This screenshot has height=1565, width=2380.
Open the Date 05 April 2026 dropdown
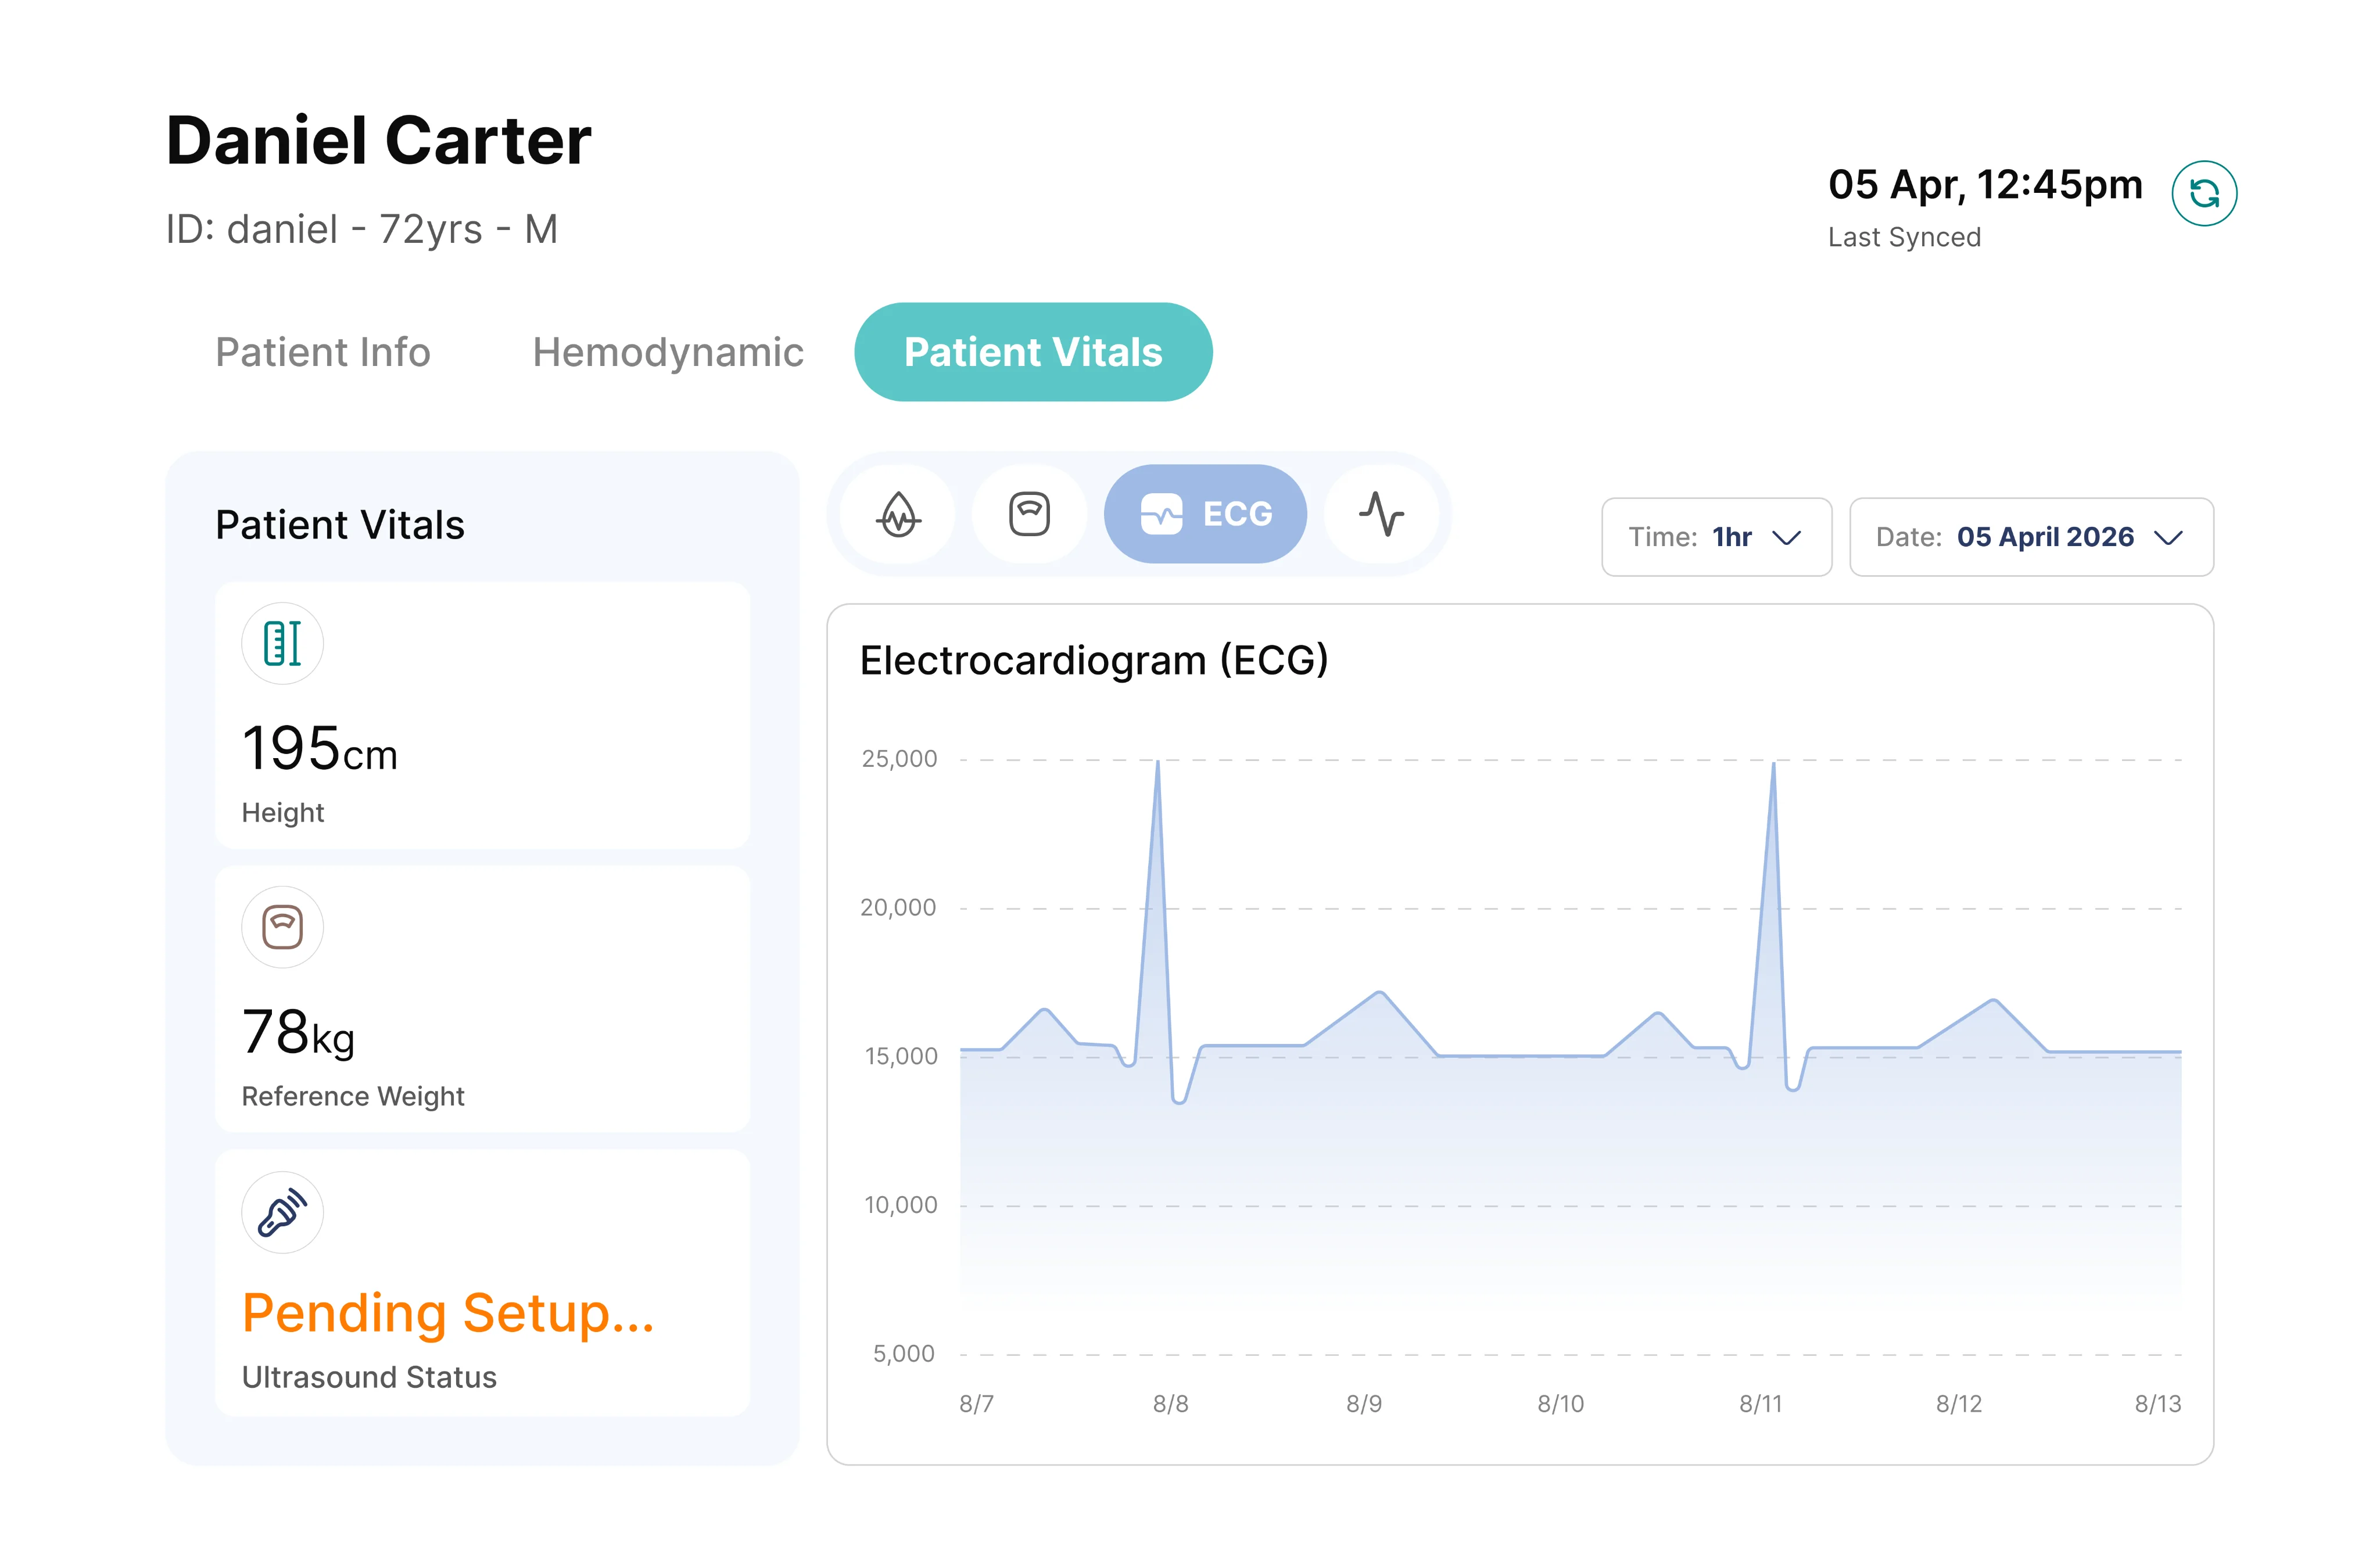[2031, 537]
